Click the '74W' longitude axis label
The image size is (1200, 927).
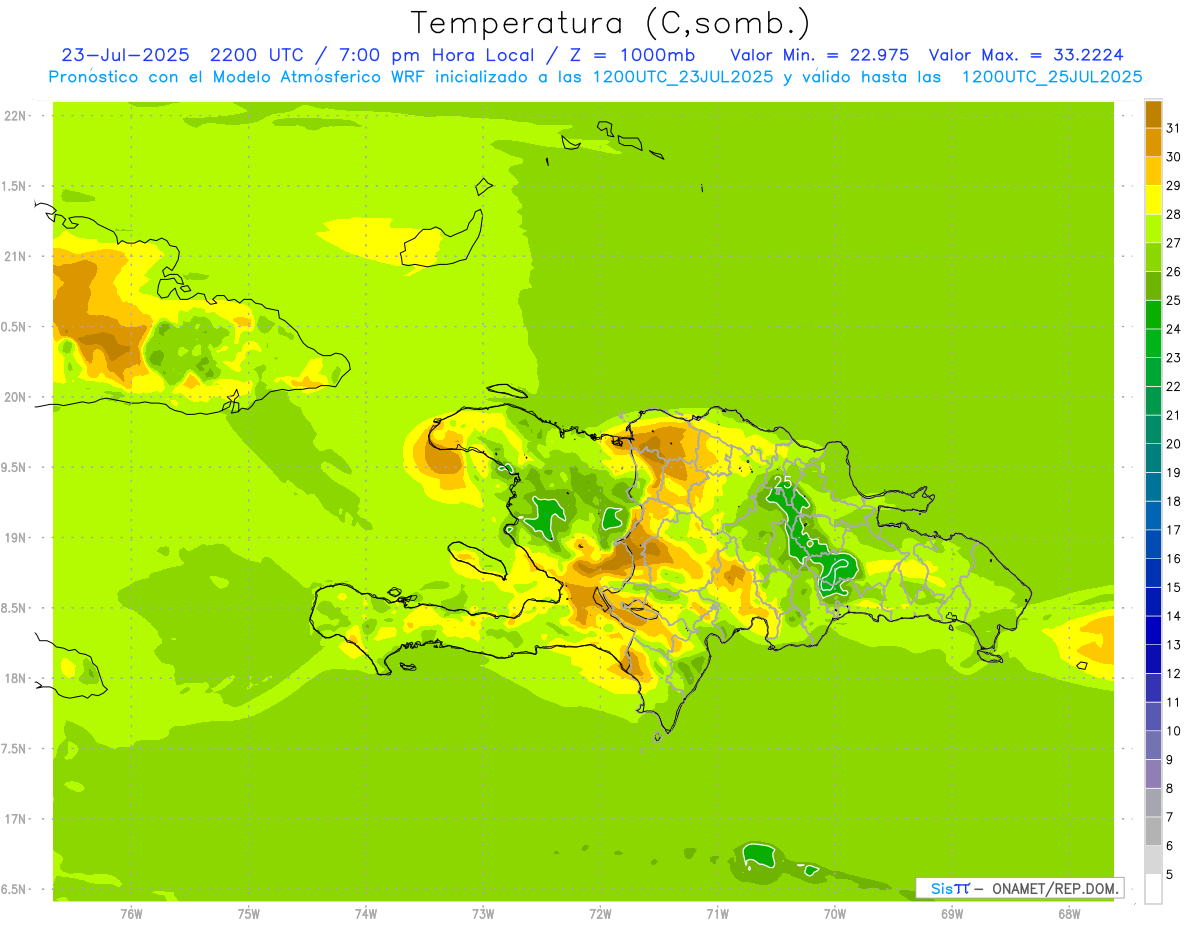[x=366, y=914]
